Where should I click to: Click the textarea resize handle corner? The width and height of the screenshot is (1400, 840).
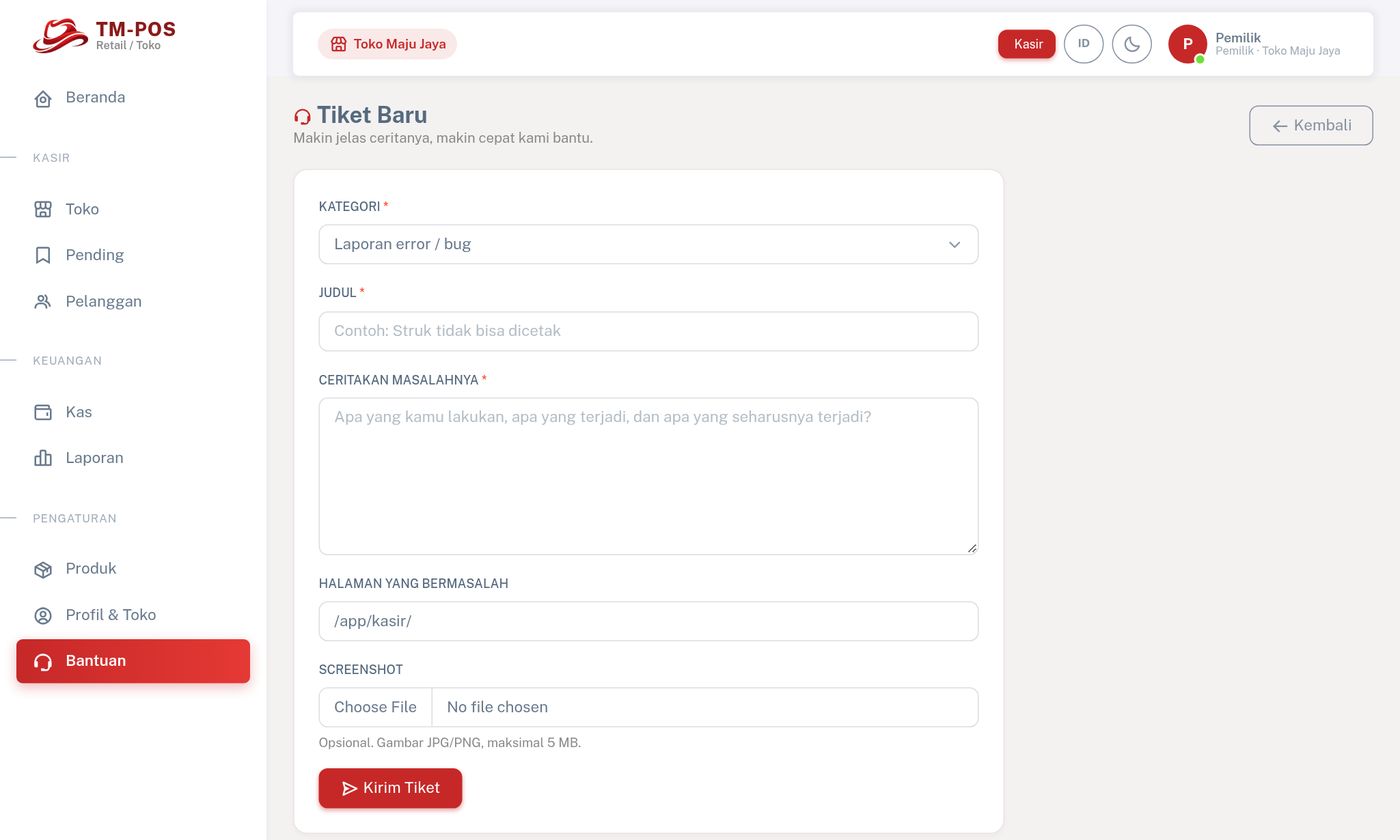click(x=971, y=548)
